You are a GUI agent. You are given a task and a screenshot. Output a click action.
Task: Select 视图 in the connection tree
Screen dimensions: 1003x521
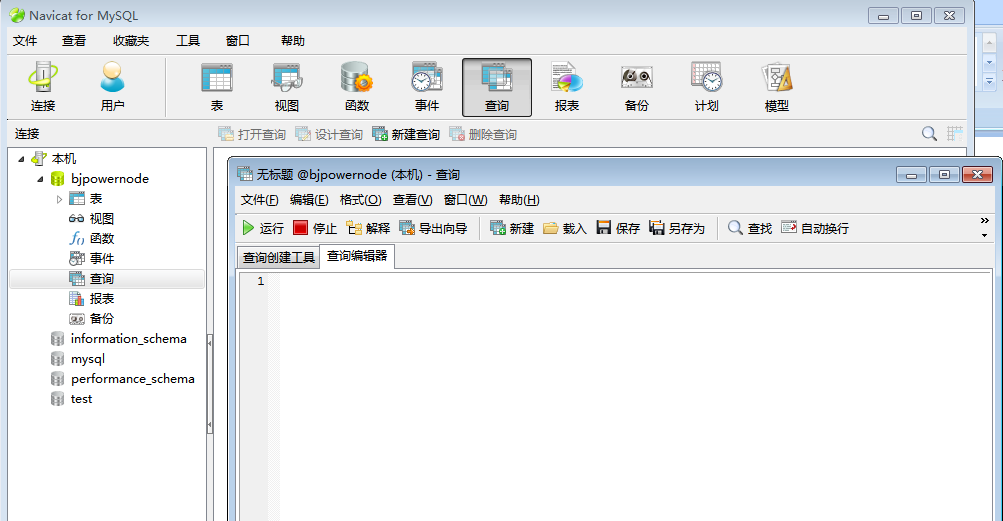[x=91, y=219]
